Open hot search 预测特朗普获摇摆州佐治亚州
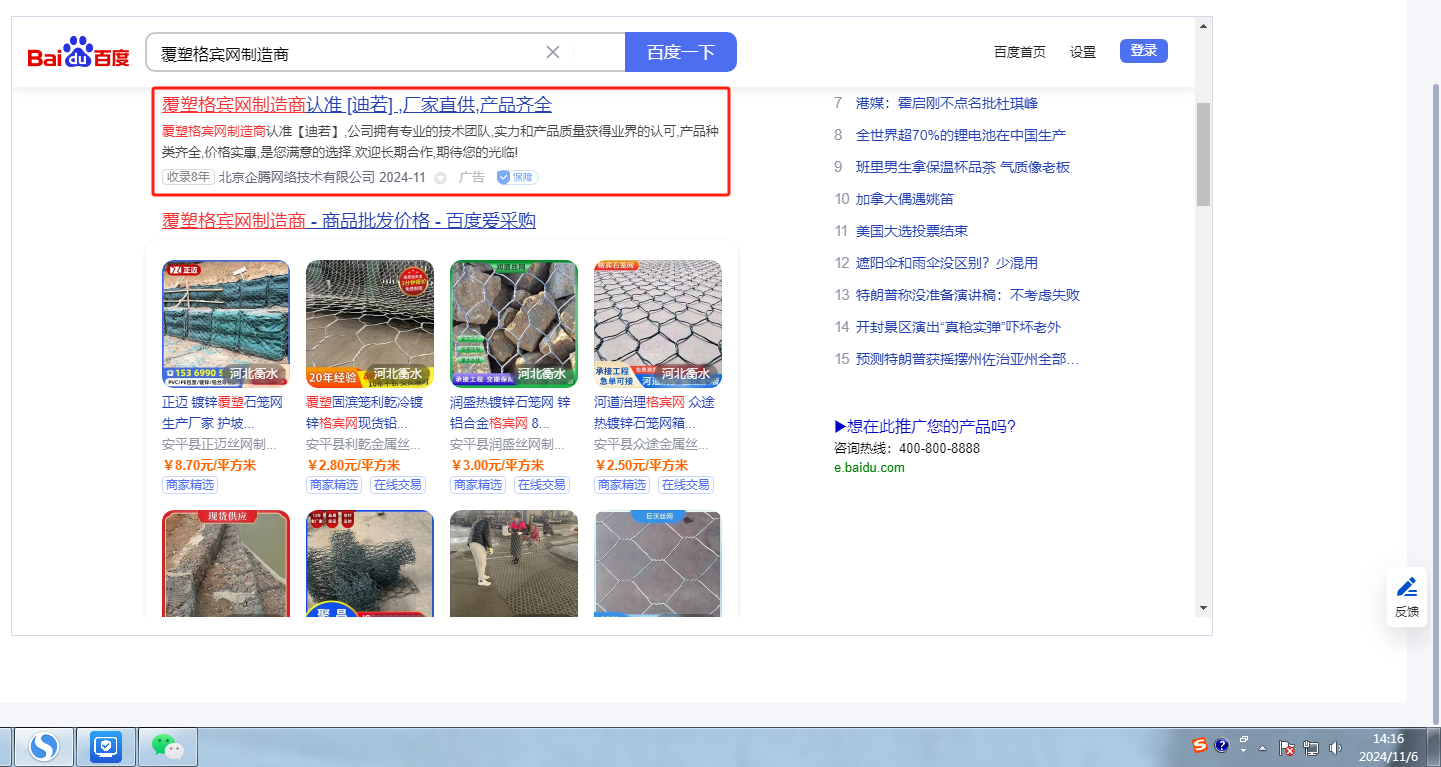The image size is (1441, 767). (x=968, y=359)
